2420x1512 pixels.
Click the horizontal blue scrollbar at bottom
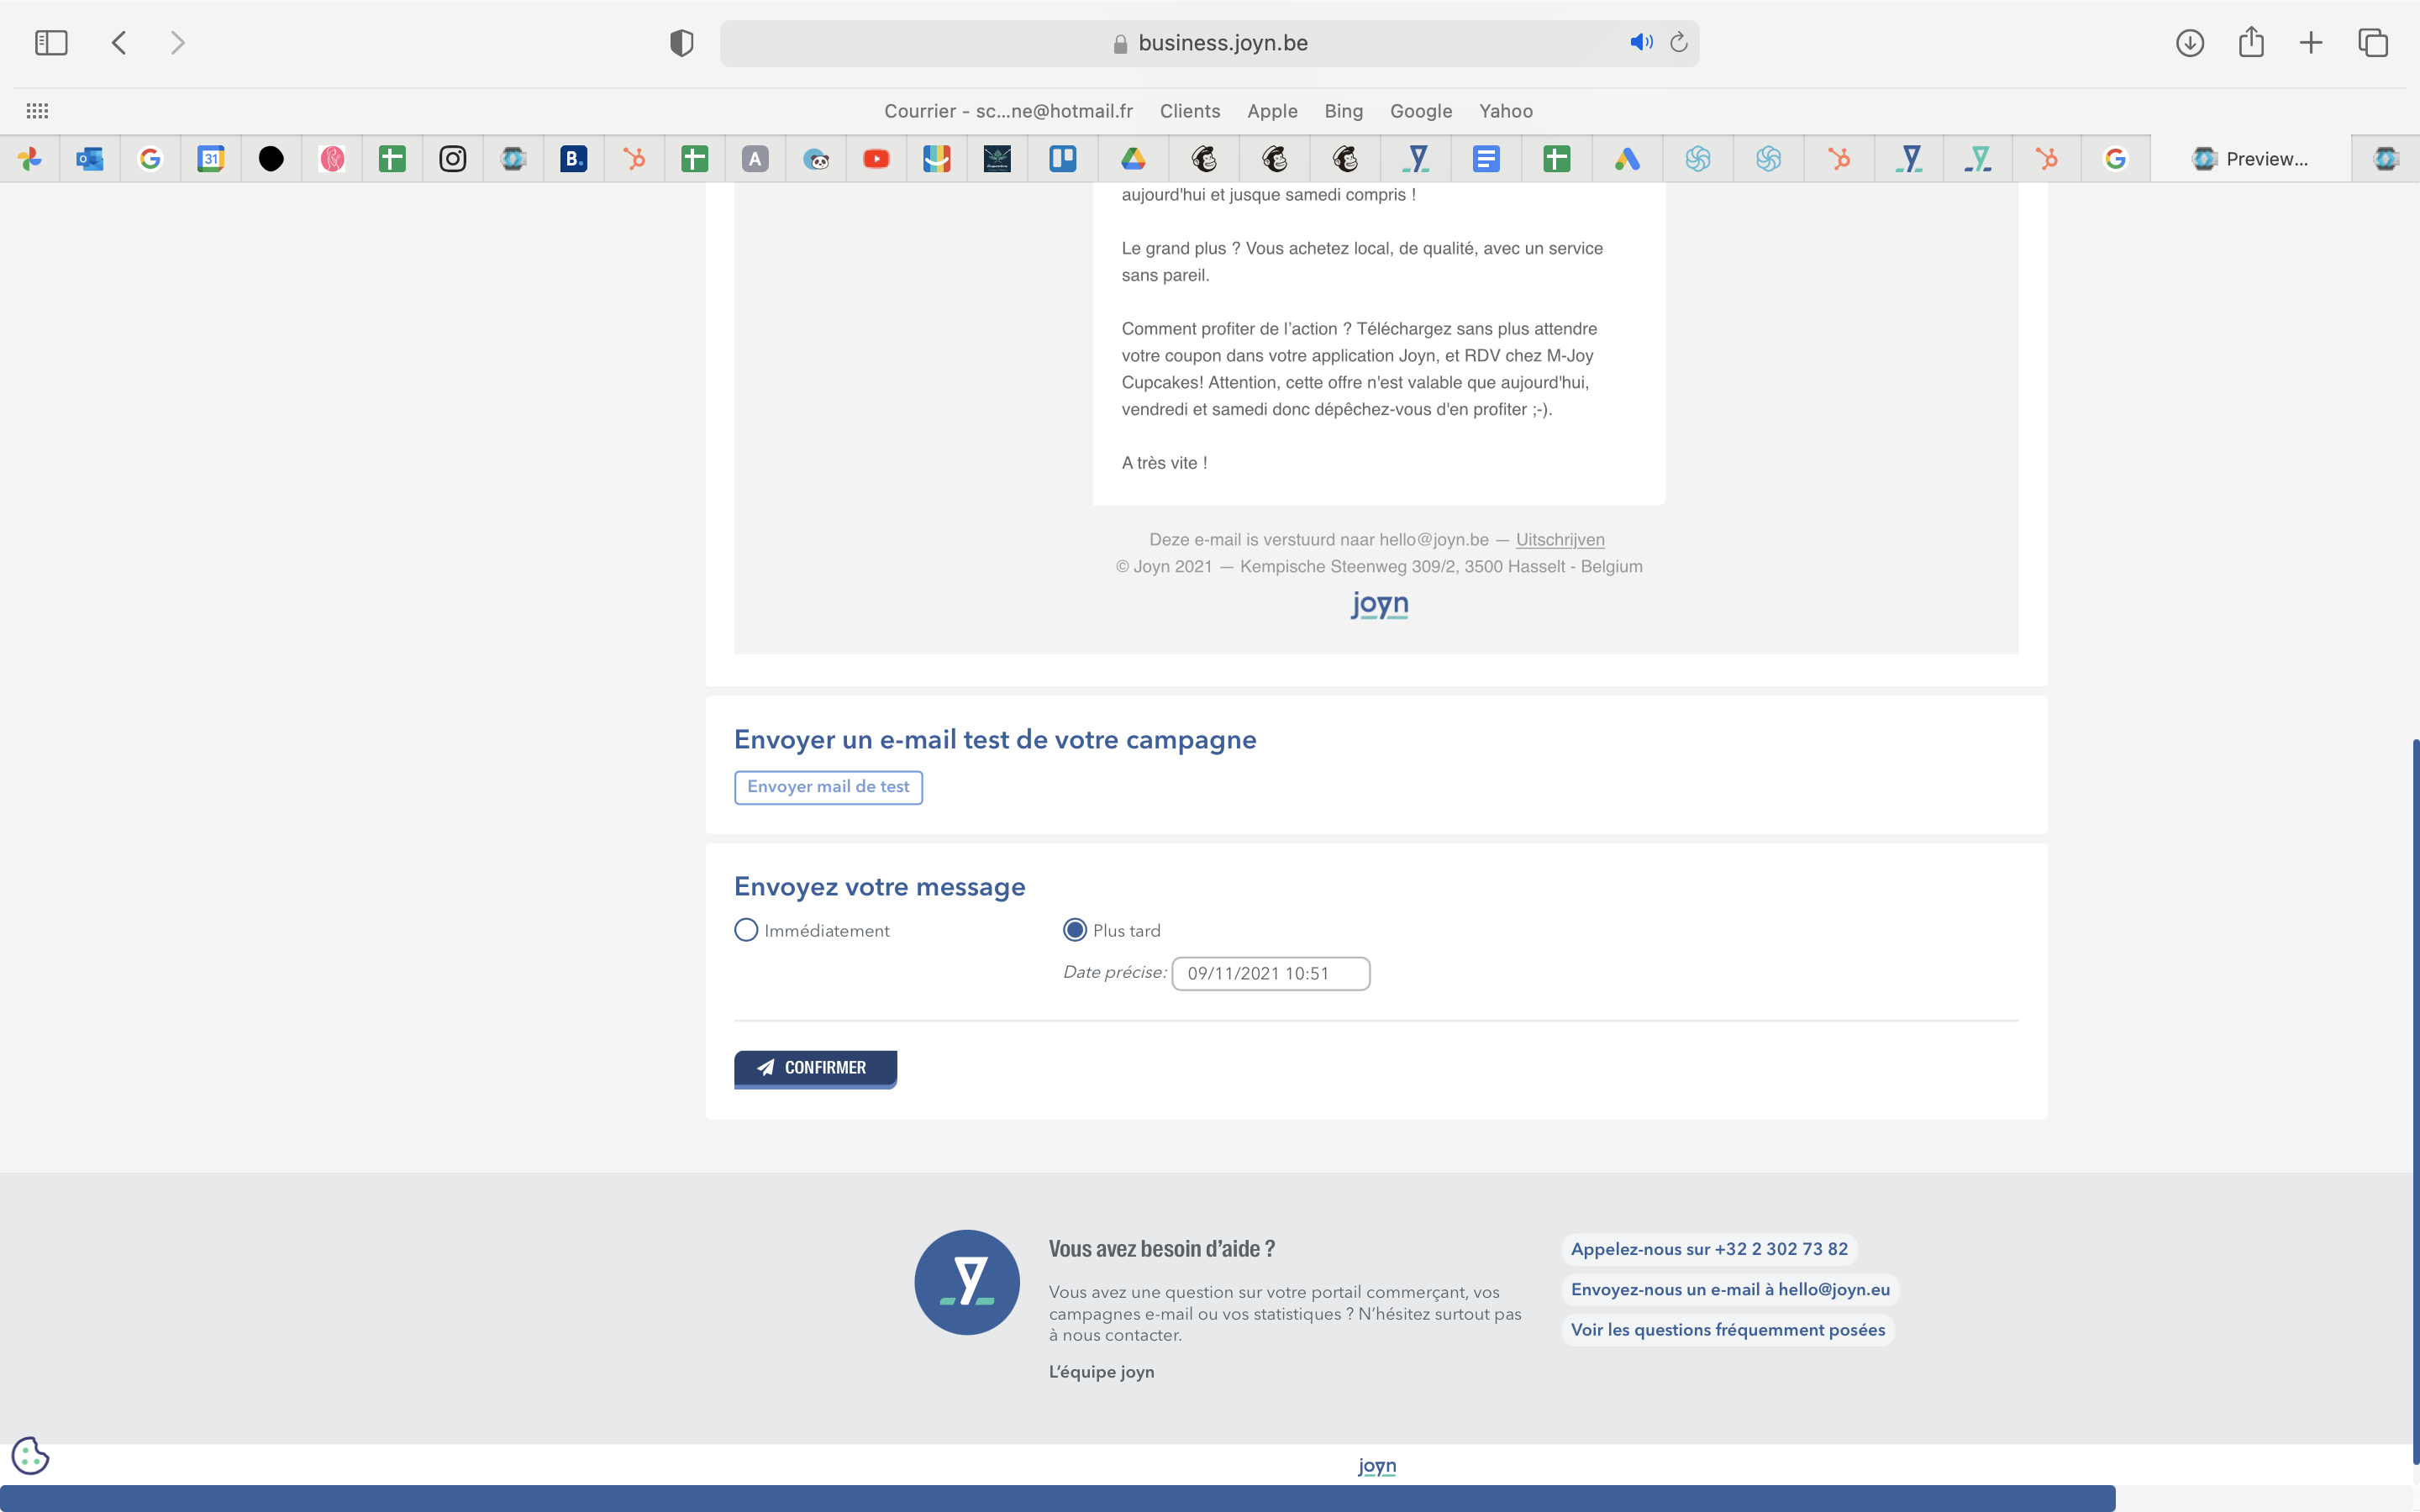[x=1058, y=1498]
